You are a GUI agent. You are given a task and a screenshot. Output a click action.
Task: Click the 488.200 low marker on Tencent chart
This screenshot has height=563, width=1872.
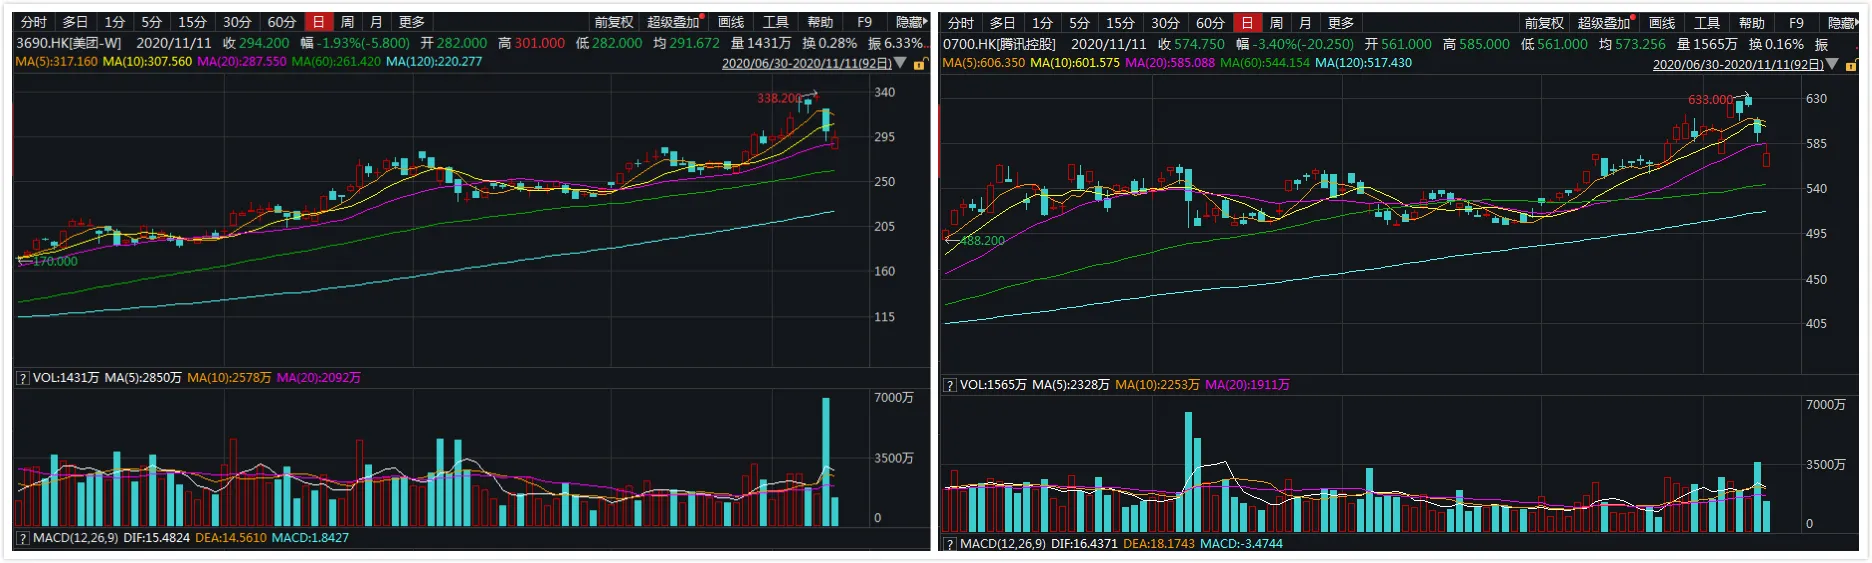(x=983, y=241)
